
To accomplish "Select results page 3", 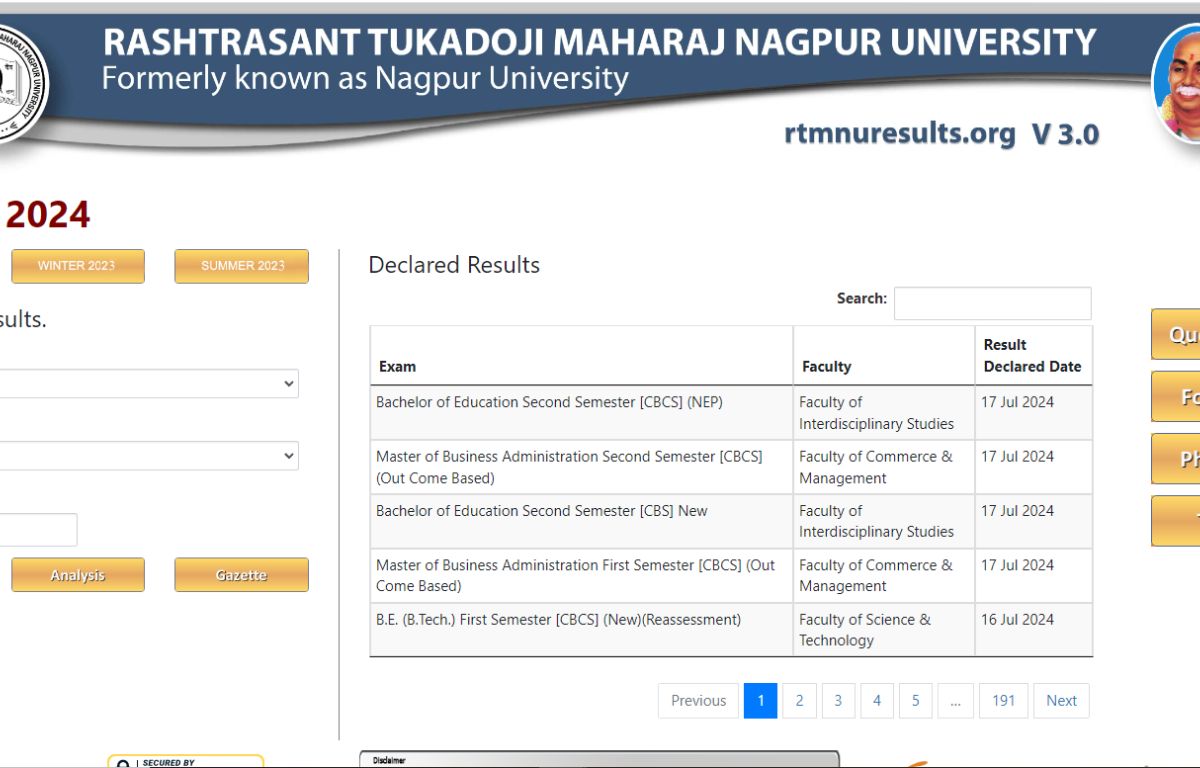I will 838,701.
